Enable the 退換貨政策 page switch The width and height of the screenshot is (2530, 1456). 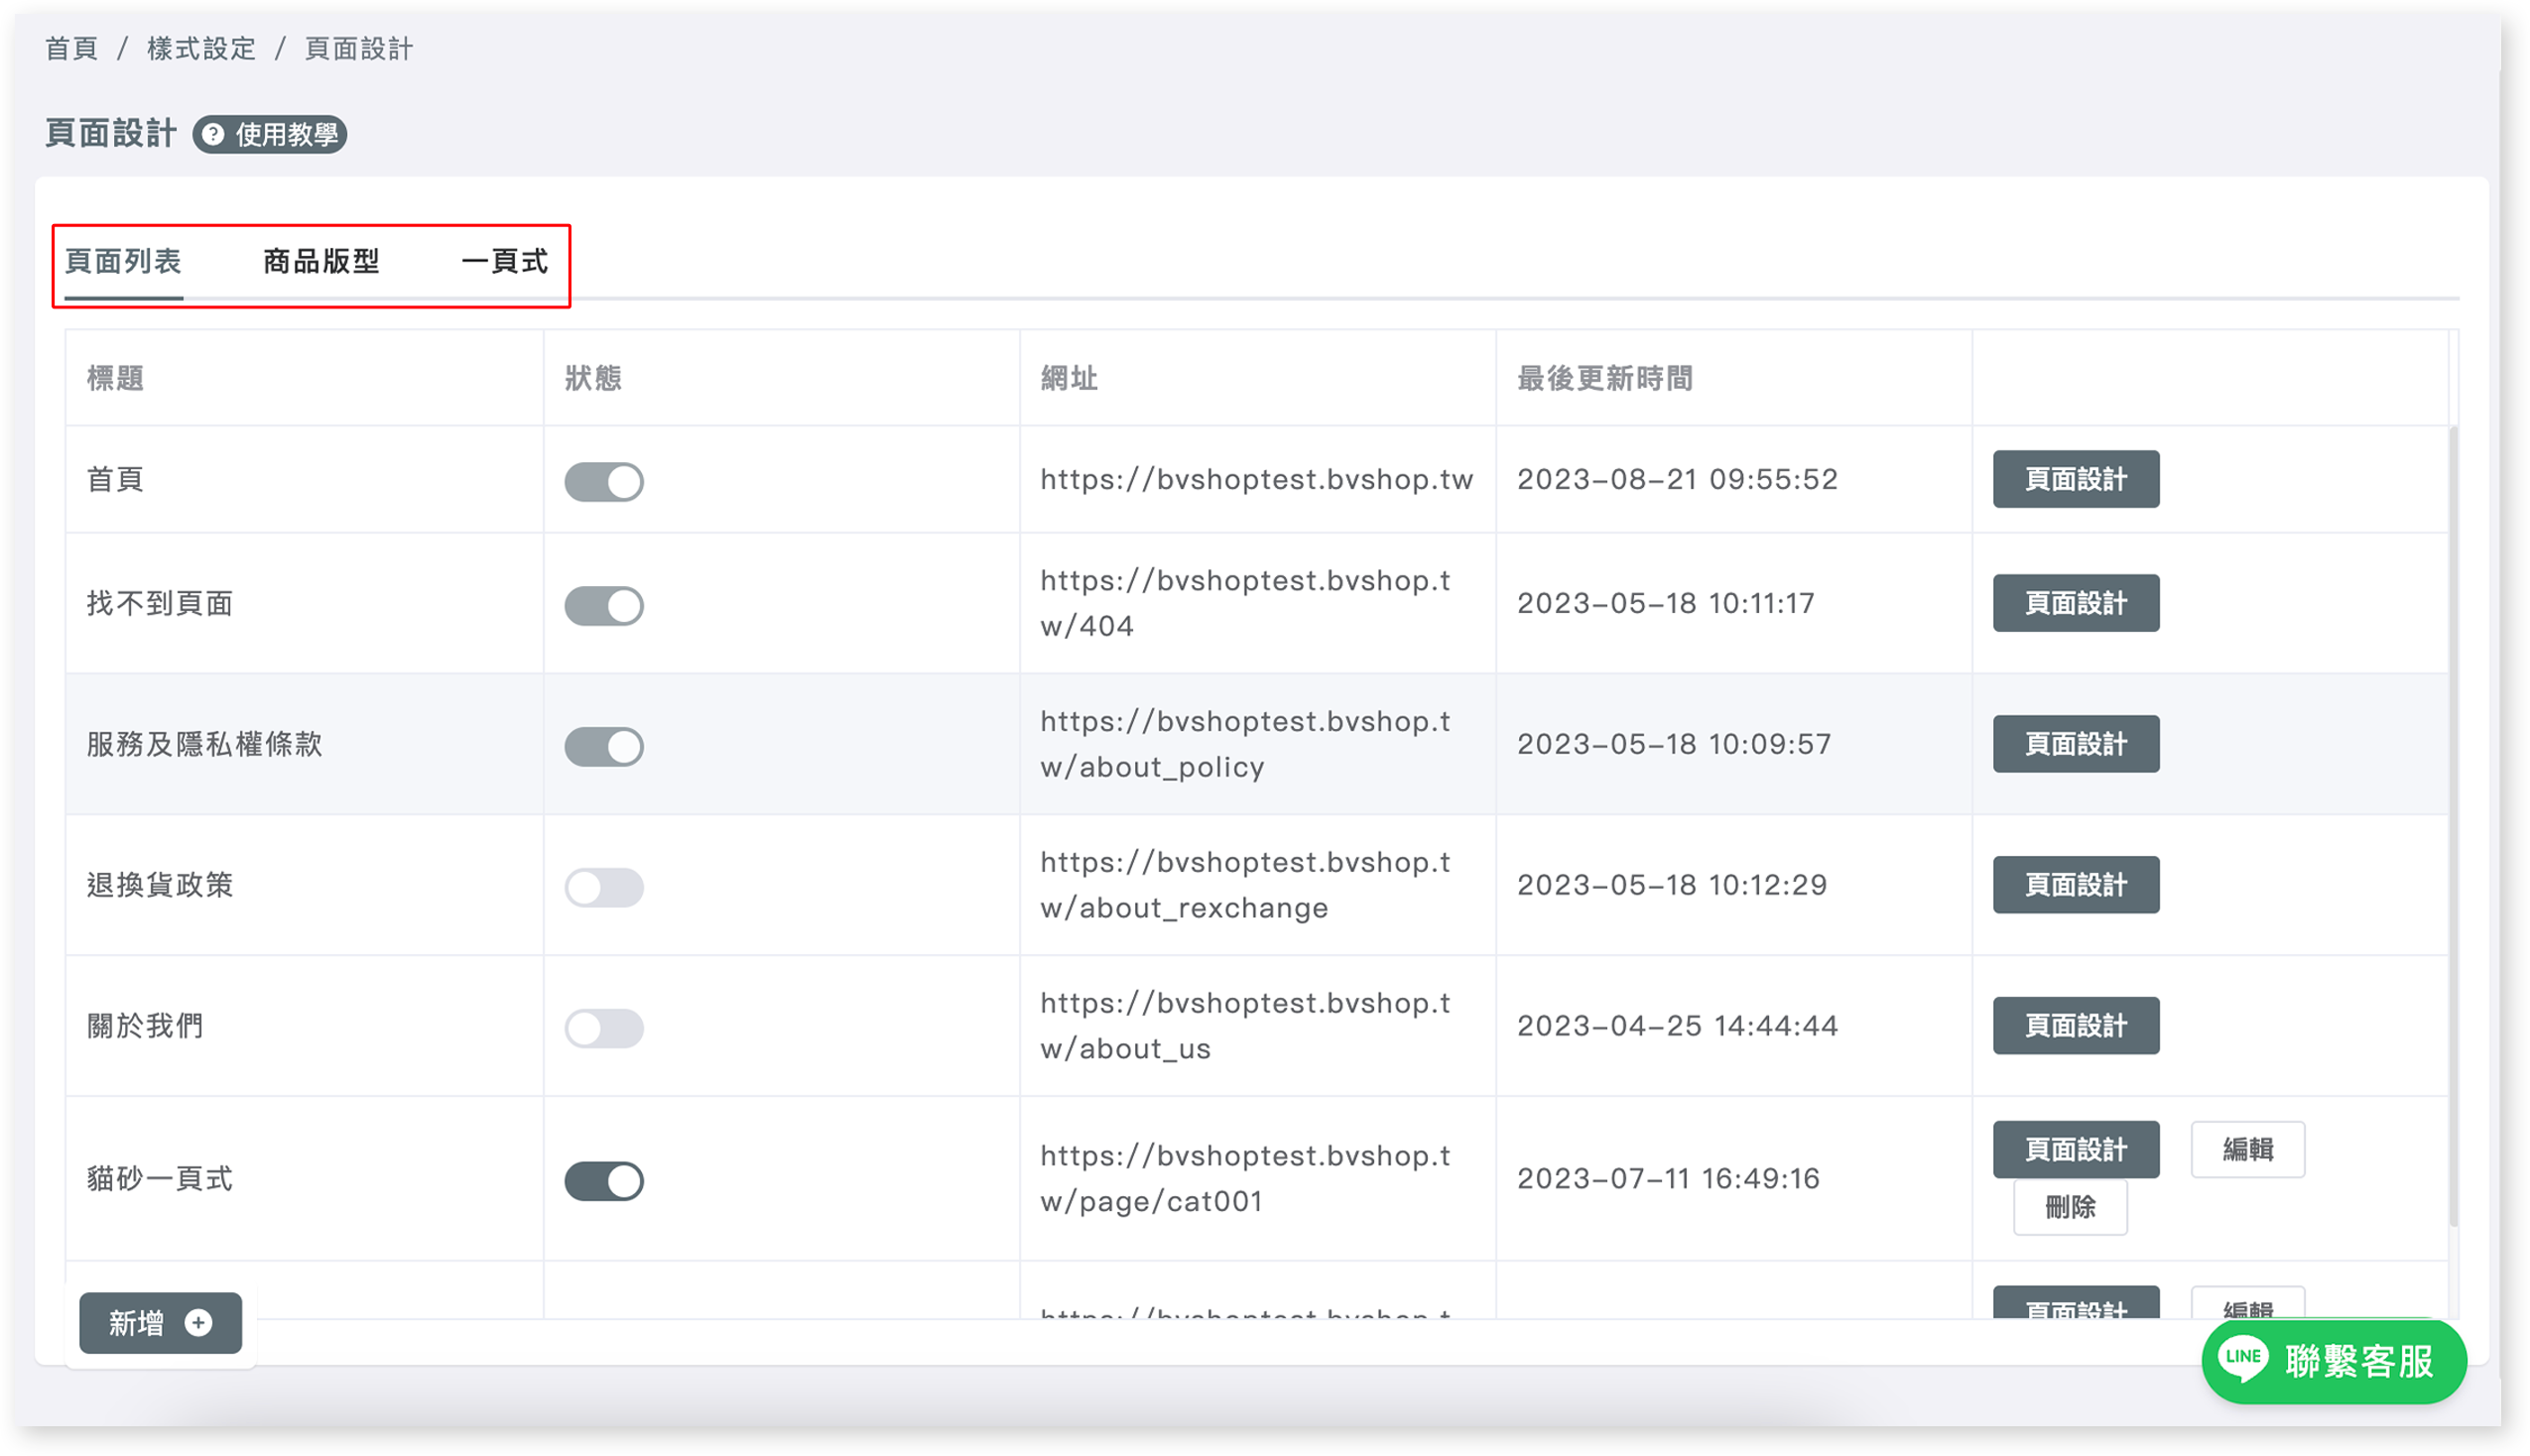pyautogui.click(x=604, y=887)
